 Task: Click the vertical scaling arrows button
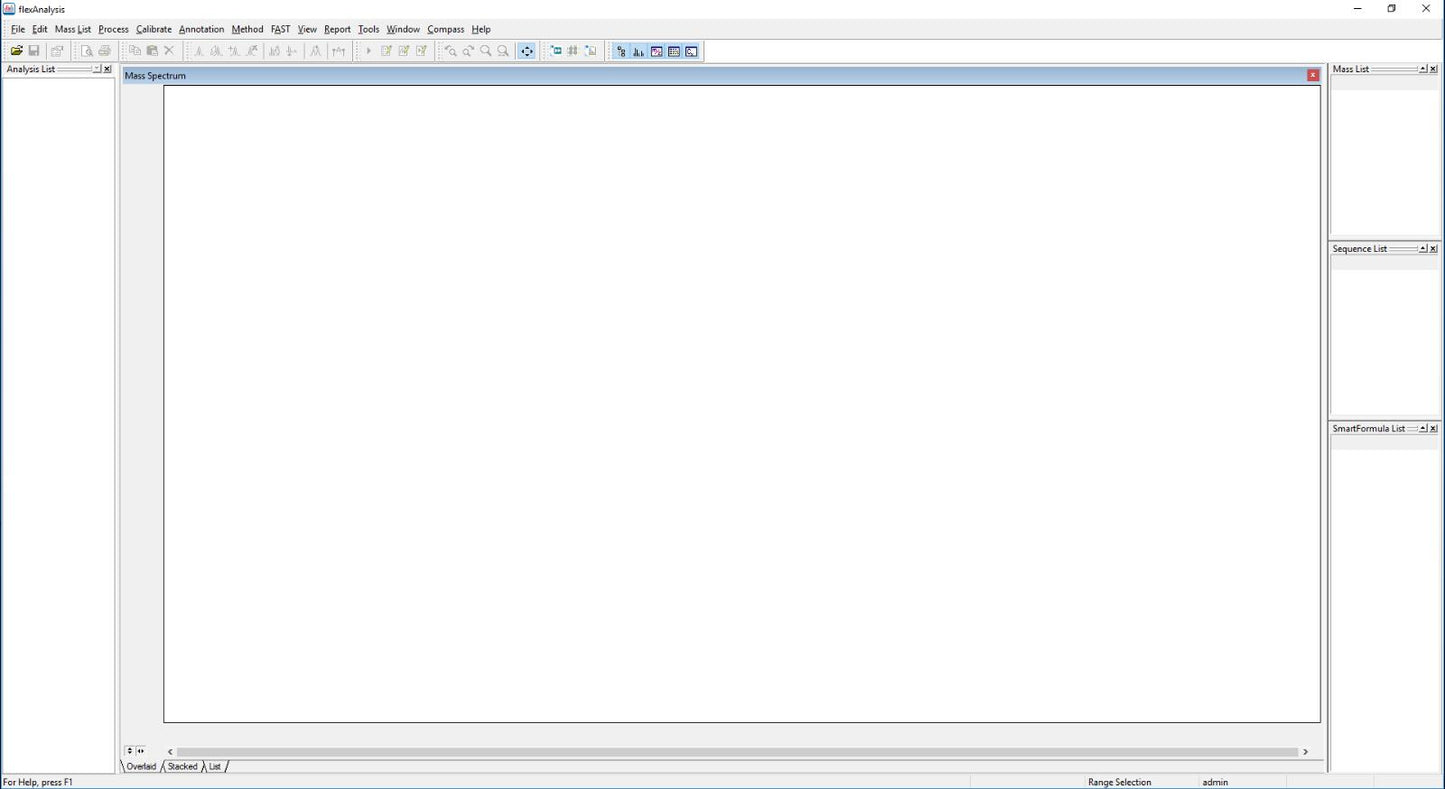point(130,751)
